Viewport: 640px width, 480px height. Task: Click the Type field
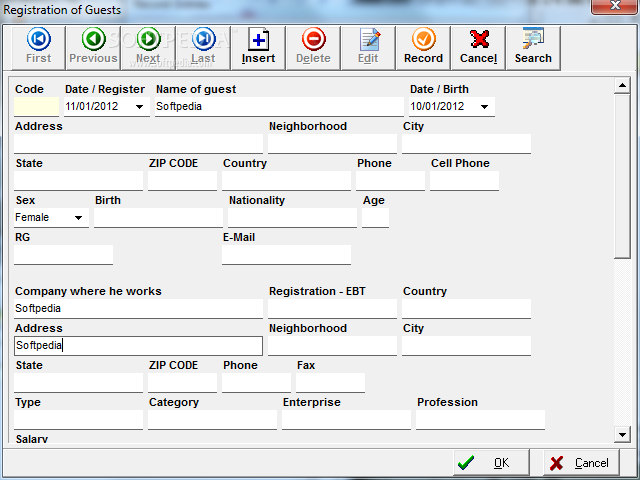(x=78, y=420)
